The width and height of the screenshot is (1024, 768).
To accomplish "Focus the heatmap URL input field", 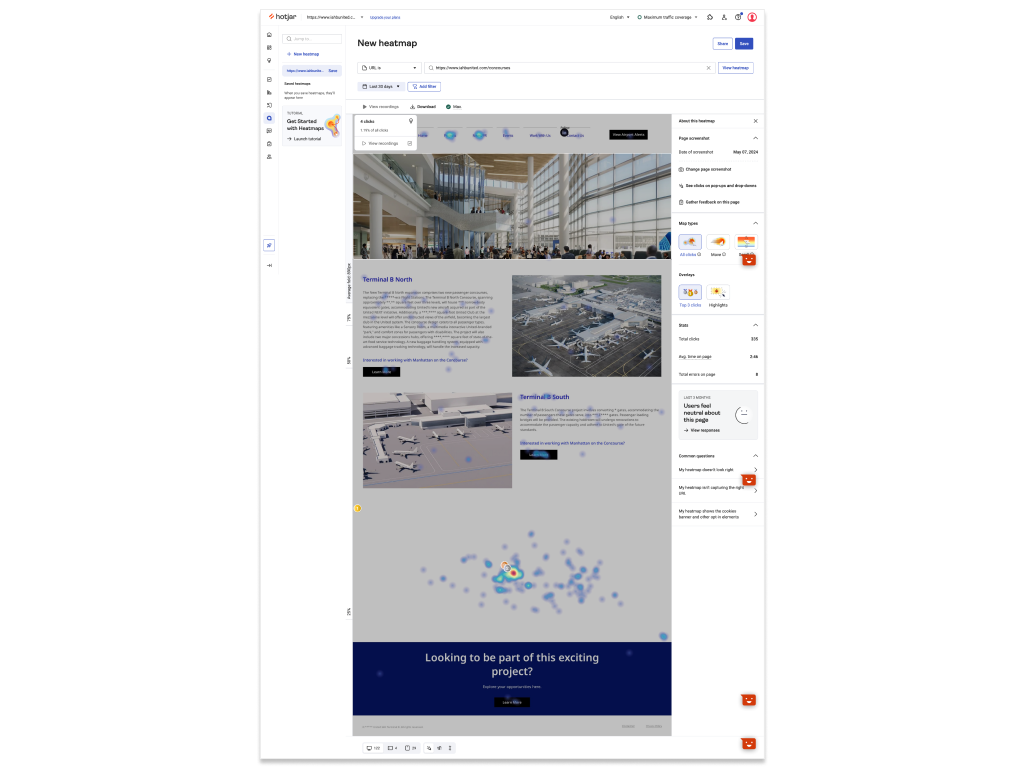I will point(568,68).
